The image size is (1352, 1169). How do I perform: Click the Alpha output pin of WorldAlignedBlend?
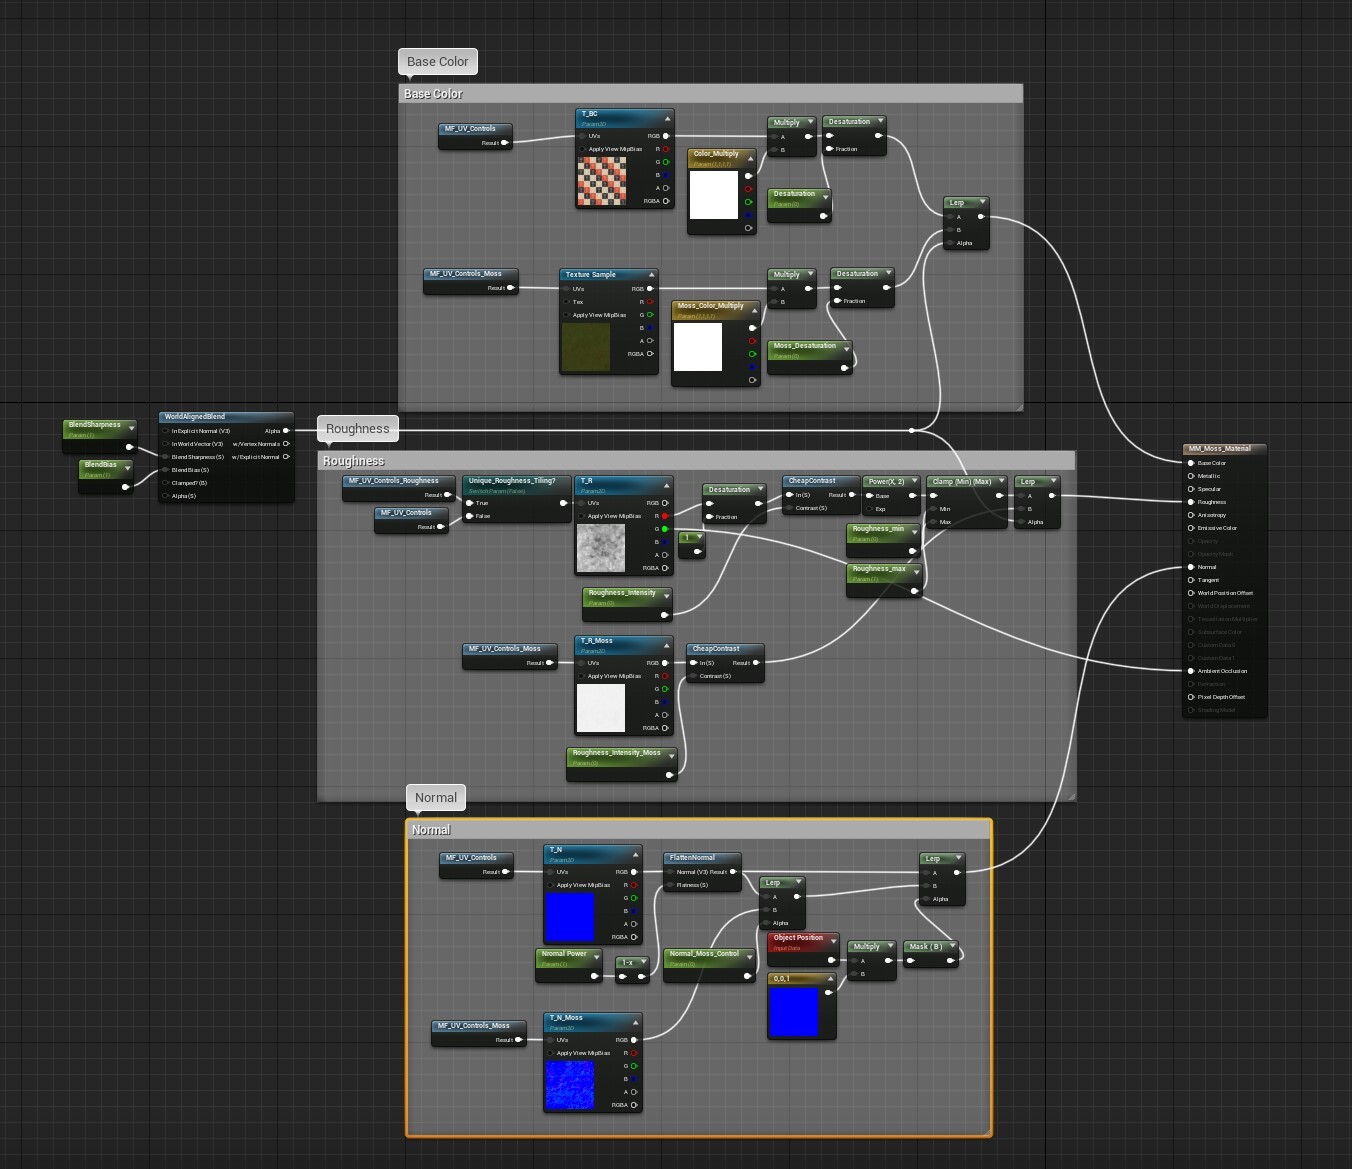coord(286,431)
